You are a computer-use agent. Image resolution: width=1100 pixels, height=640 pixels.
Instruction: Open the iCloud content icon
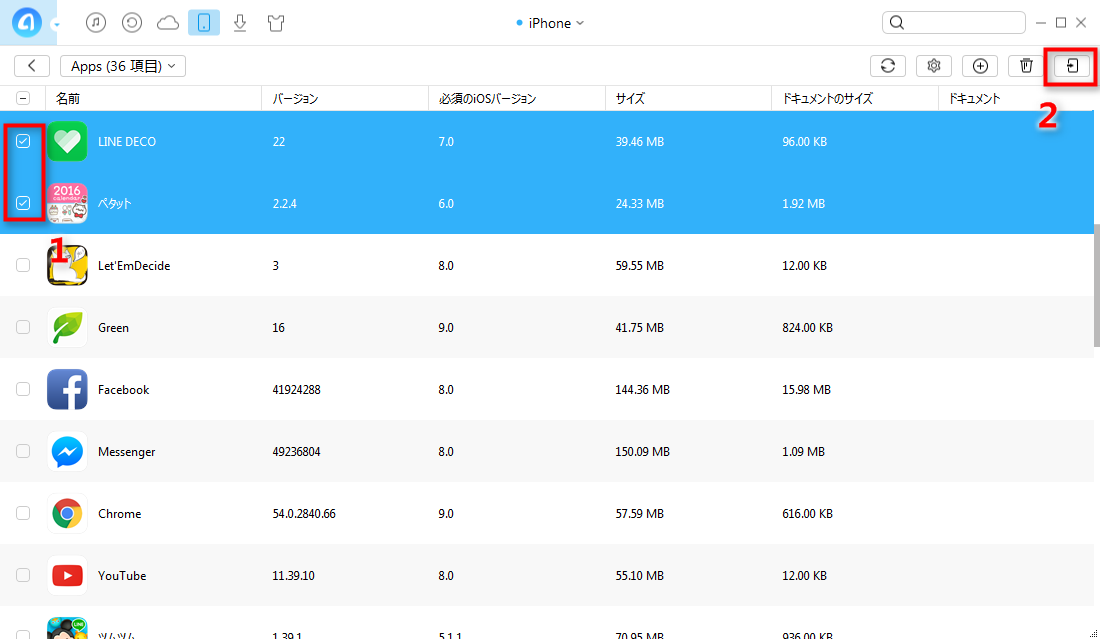pyautogui.click(x=168, y=23)
